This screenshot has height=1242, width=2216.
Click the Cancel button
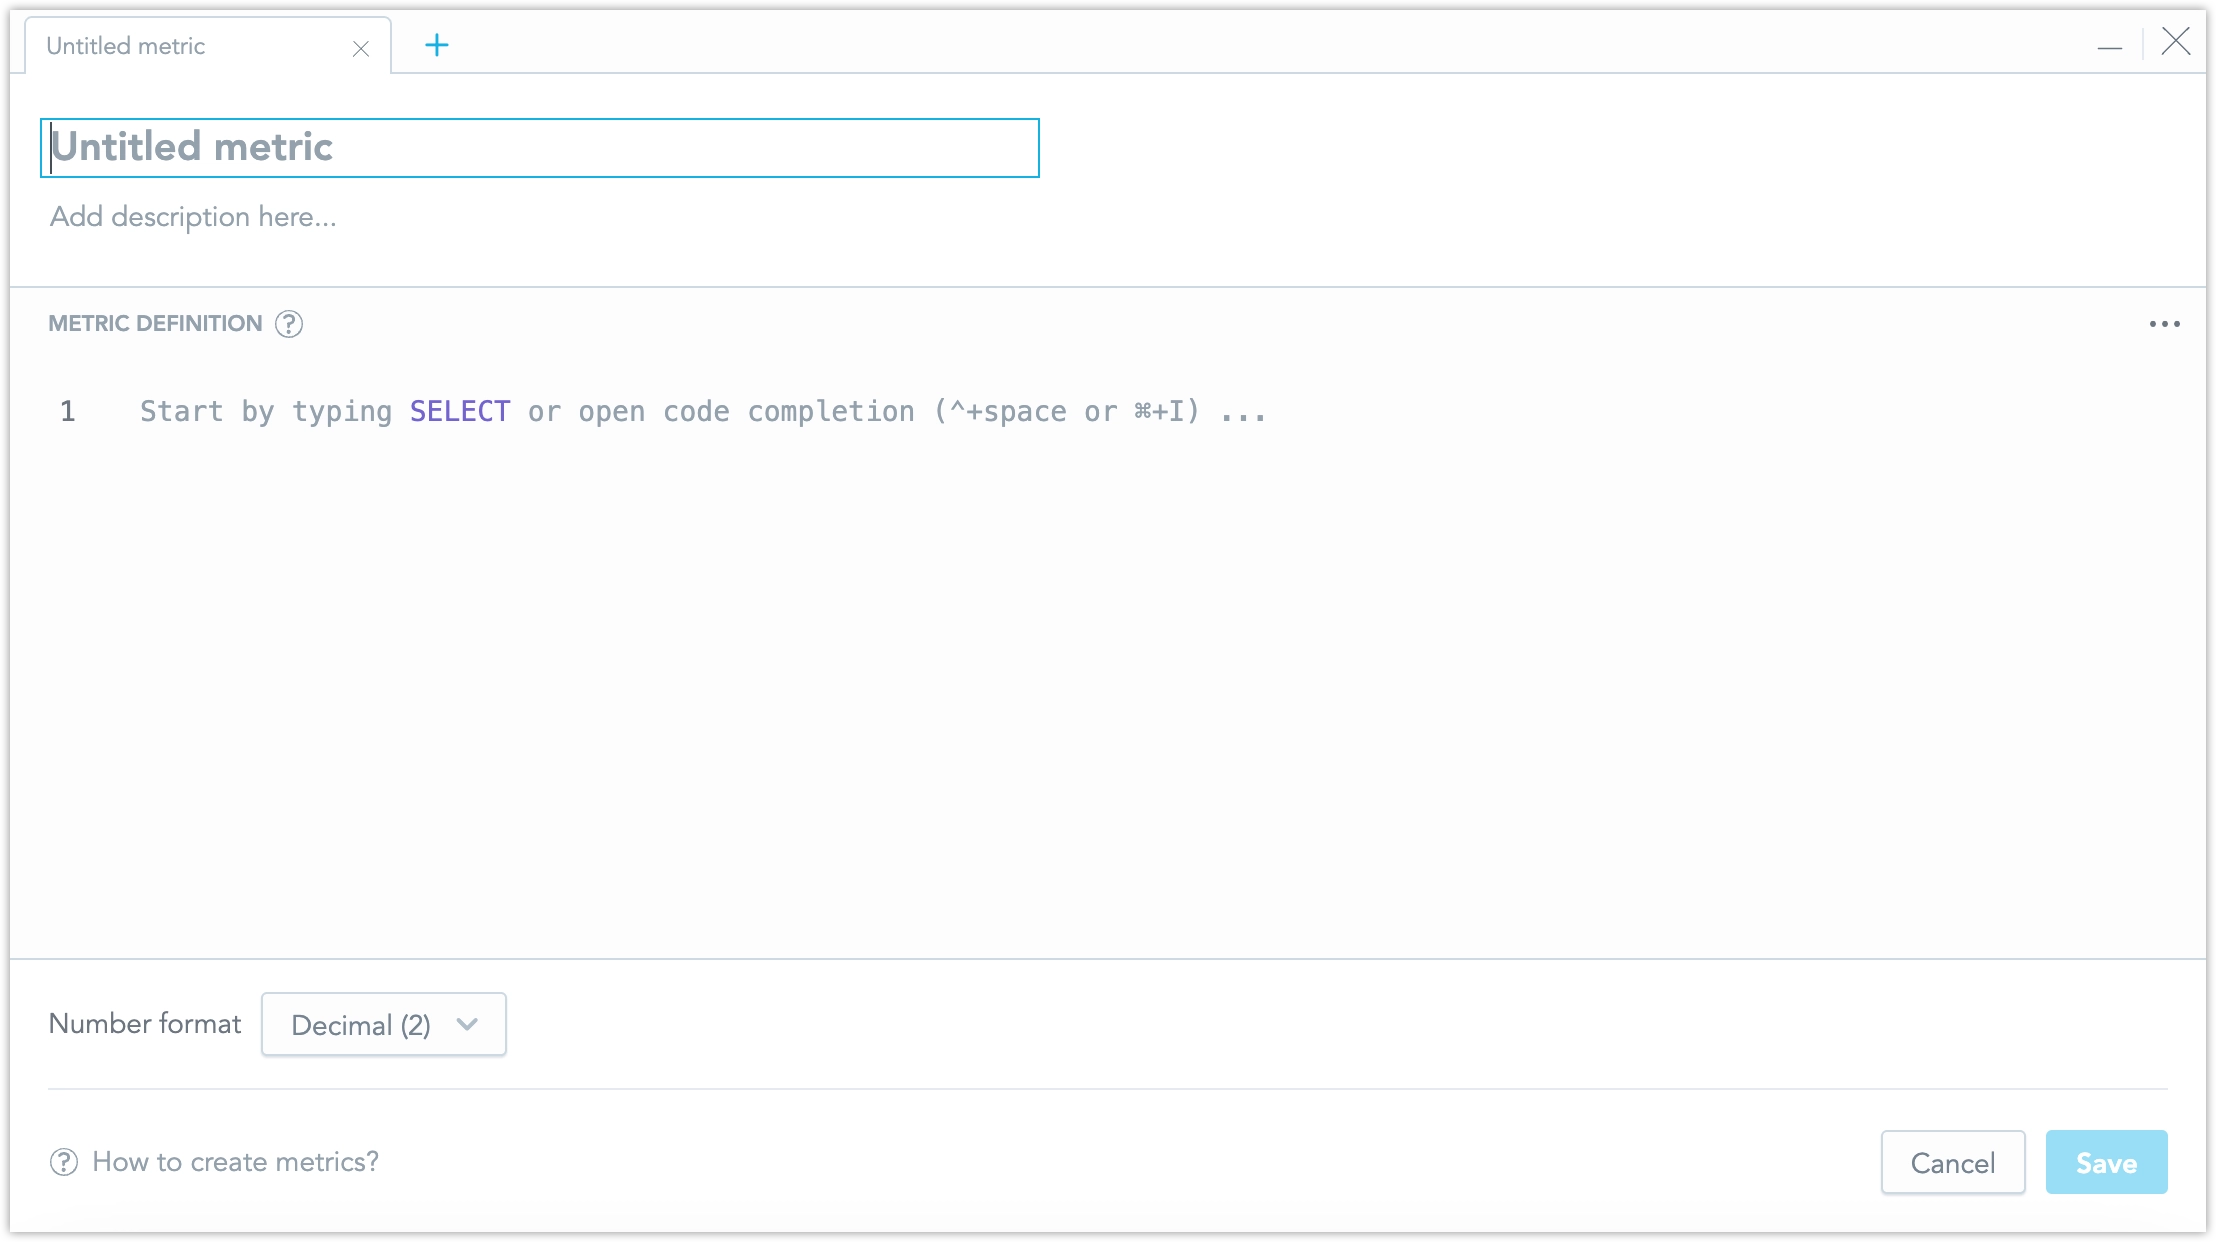1953,1161
